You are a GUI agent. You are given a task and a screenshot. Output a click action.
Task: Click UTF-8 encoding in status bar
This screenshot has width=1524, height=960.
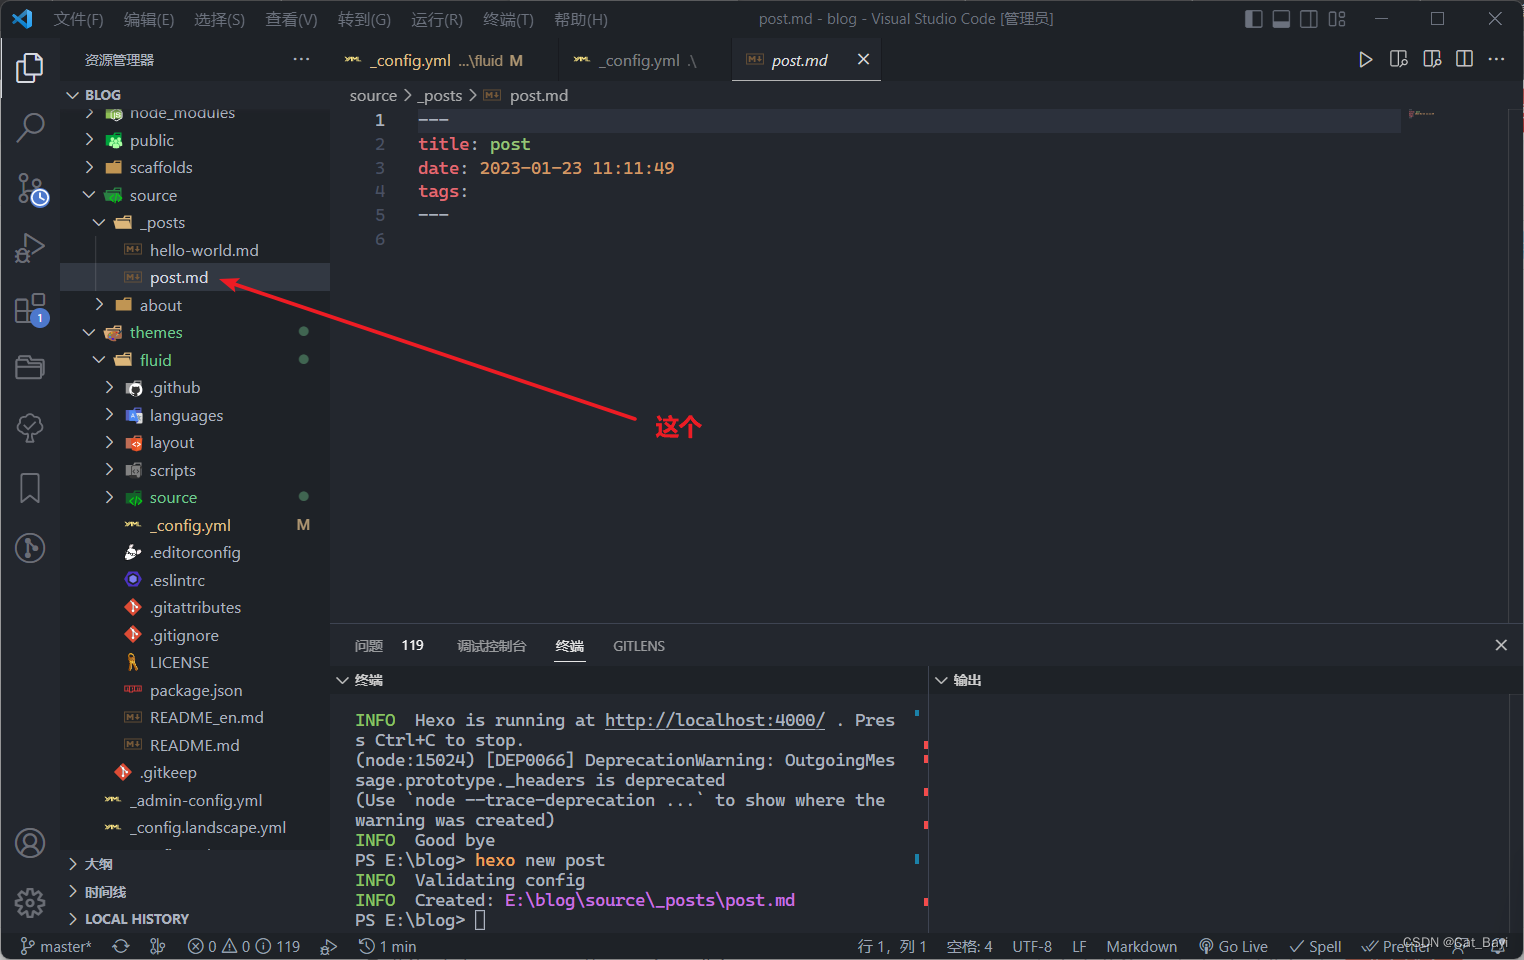[x=1032, y=946]
